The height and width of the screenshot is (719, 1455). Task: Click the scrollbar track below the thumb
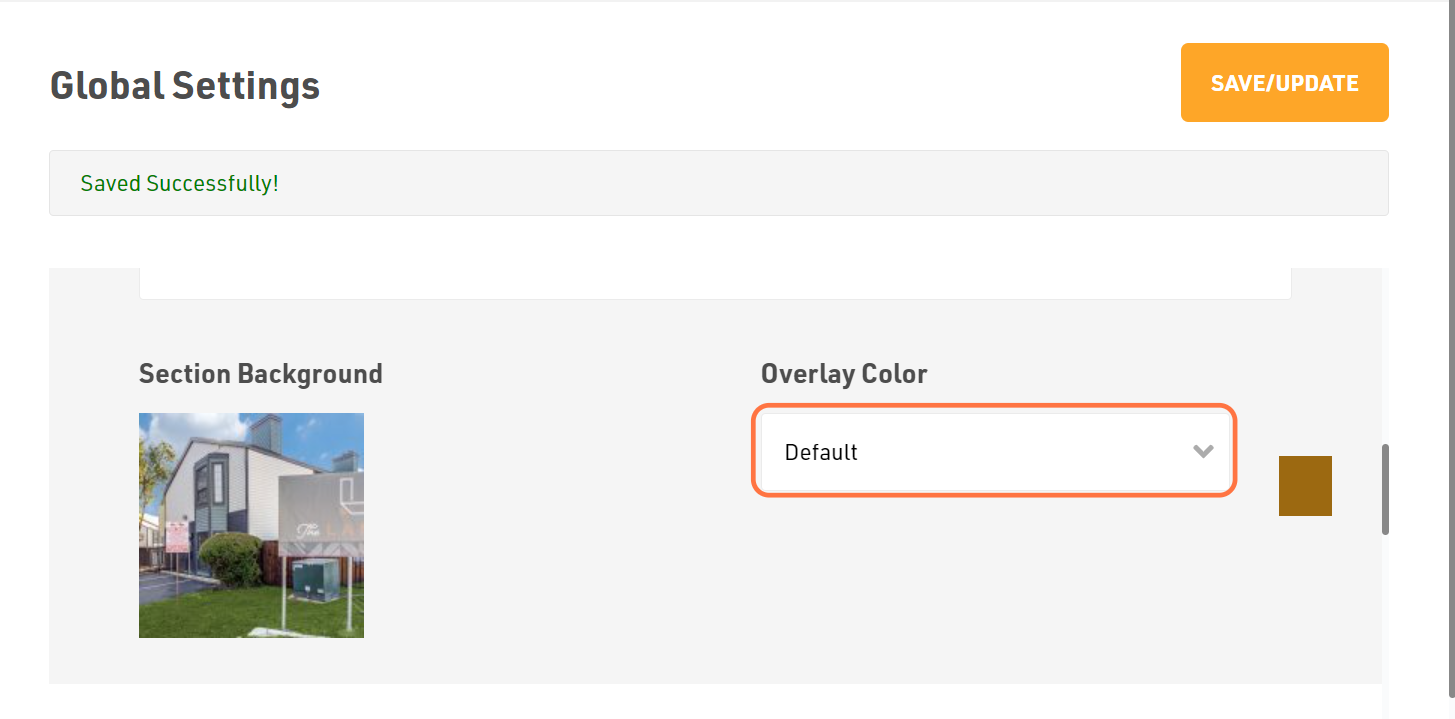(x=1385, y=608)
